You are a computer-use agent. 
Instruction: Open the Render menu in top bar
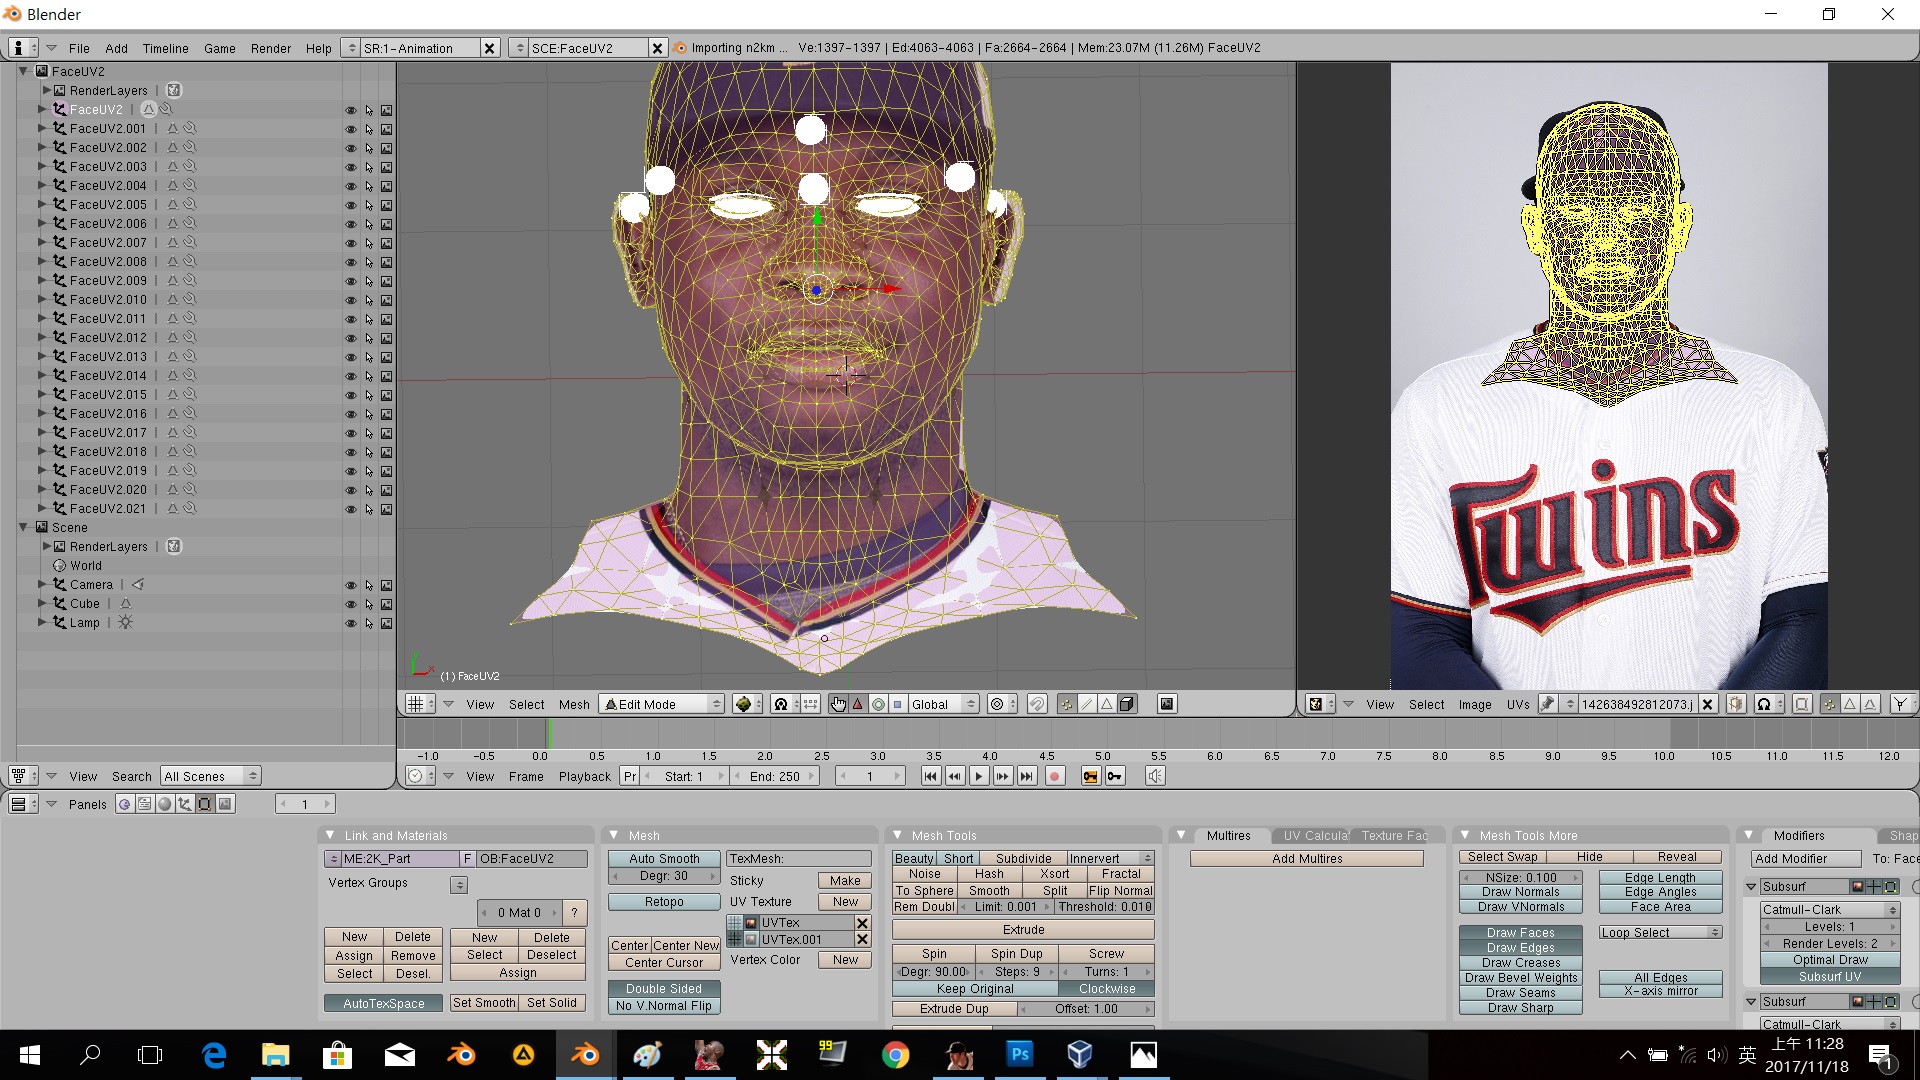271,48
